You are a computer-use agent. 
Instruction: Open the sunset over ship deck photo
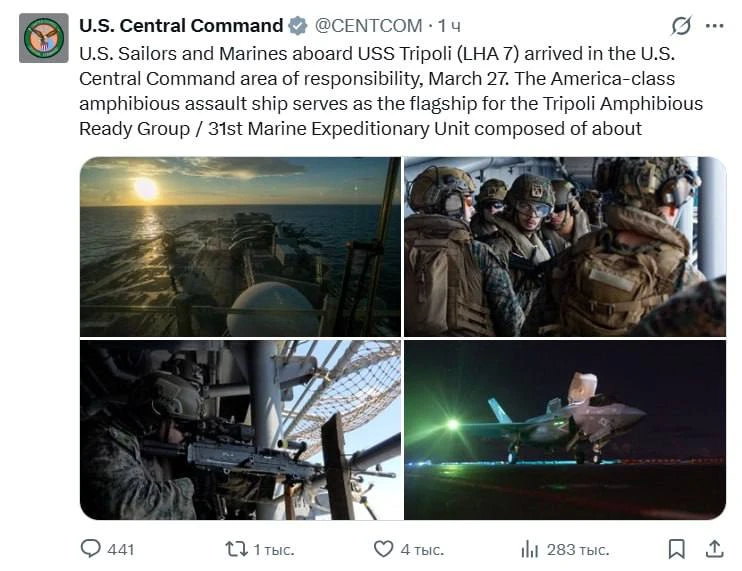point(240,246)
